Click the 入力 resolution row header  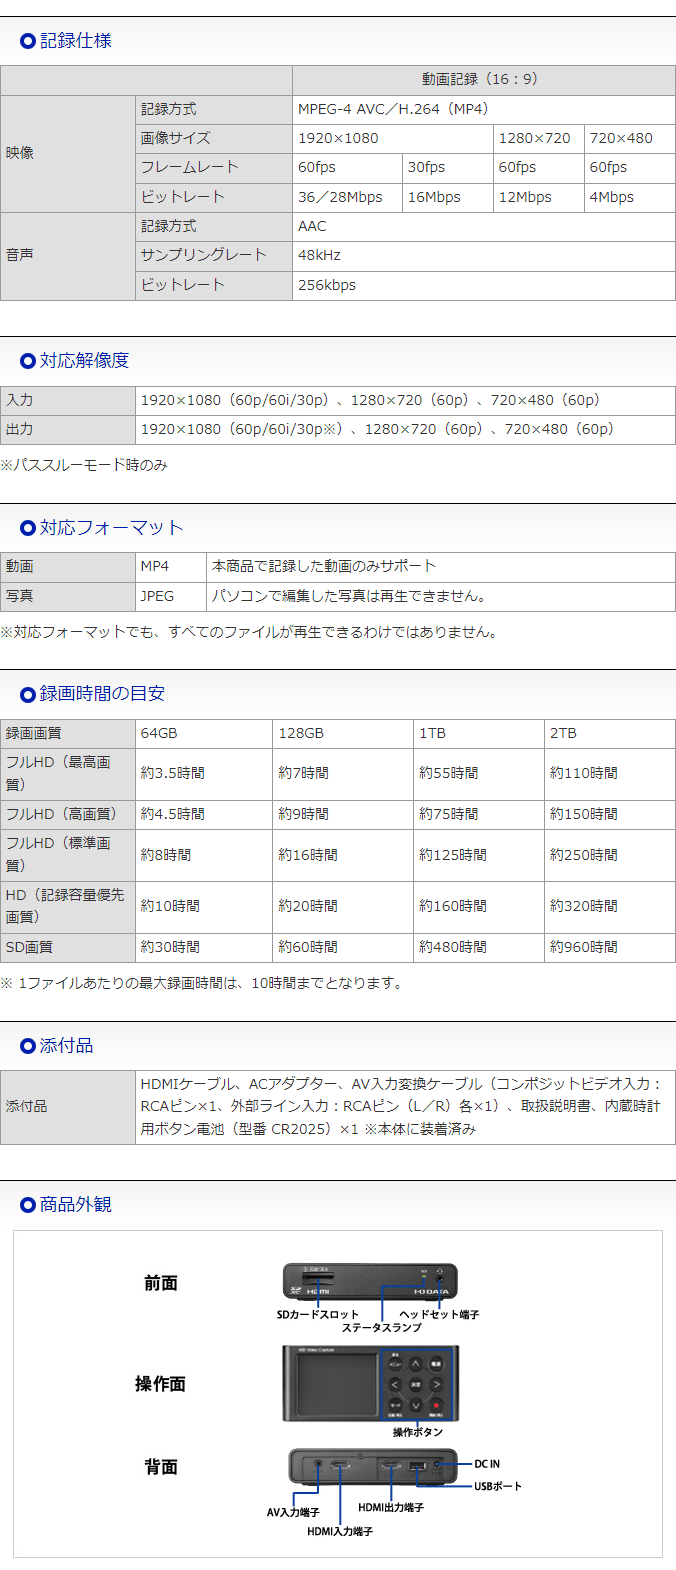pos(68,400)
